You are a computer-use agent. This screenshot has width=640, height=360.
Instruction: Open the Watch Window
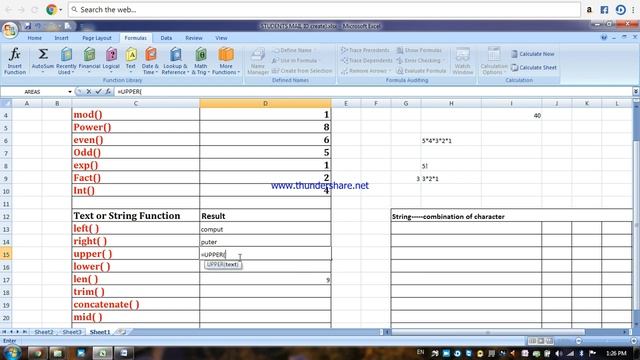point(462,60)
